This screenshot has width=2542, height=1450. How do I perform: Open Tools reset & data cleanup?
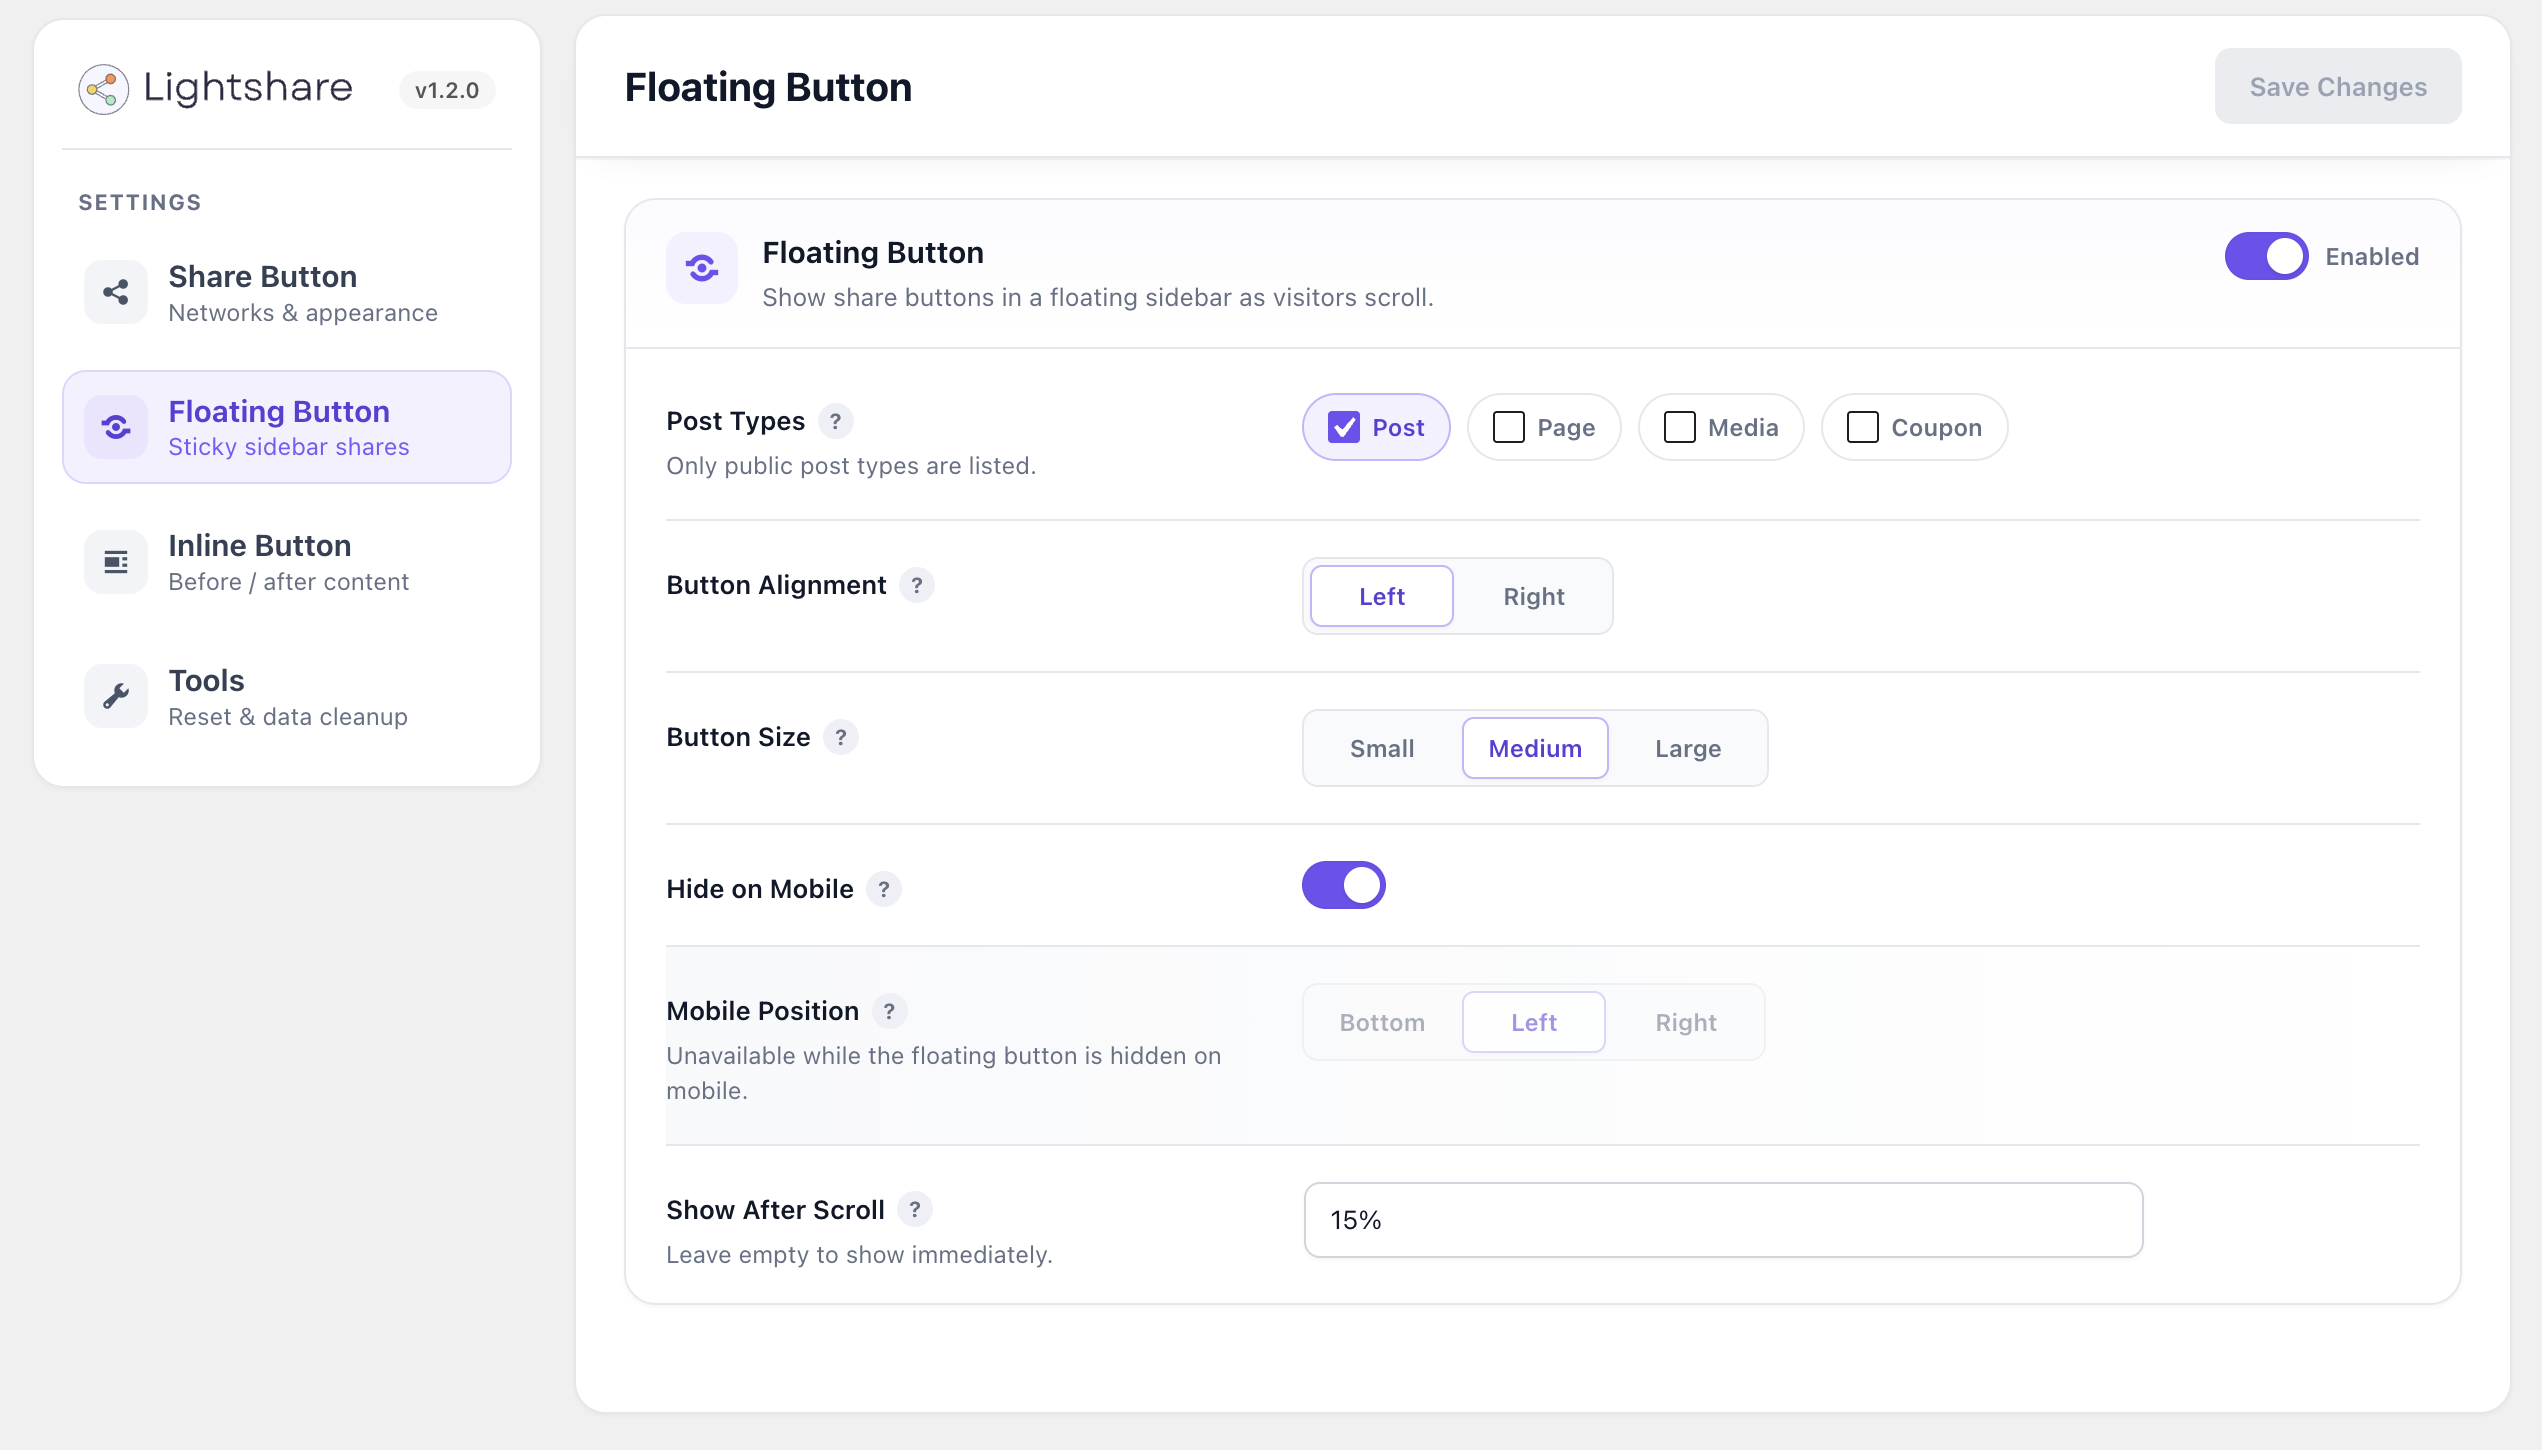pos(287,696)
